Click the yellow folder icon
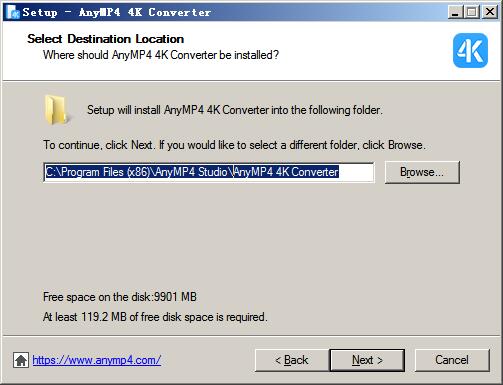 56,109
